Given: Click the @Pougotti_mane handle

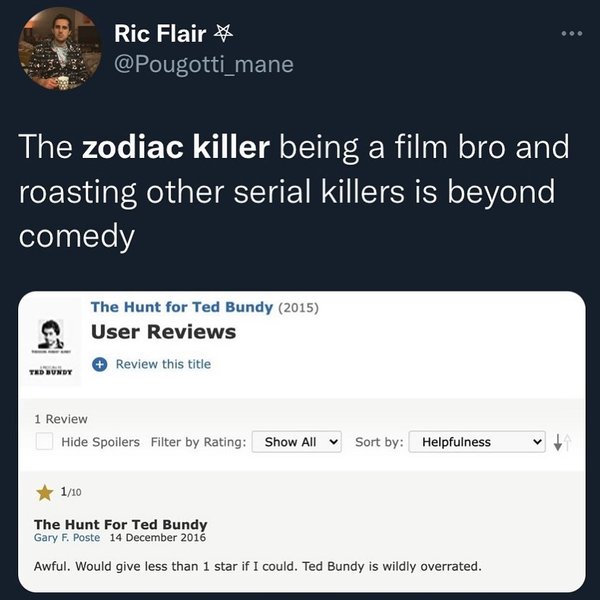Looking at the screenshot, I should coord(203,65).
